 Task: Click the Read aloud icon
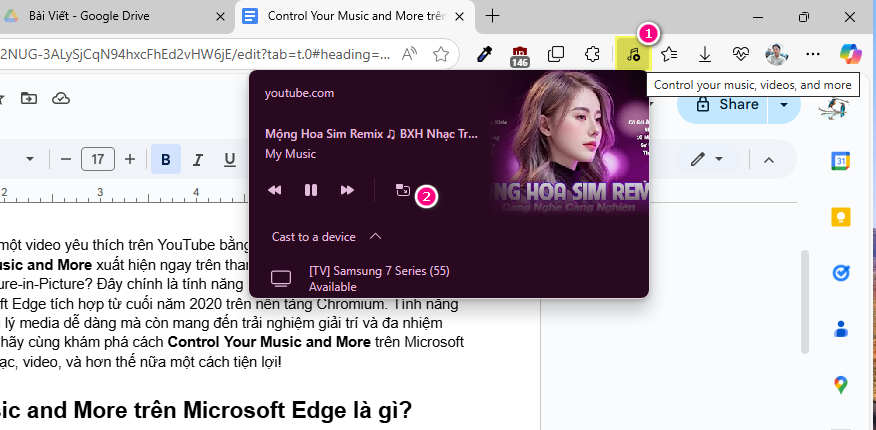[410, 54]
